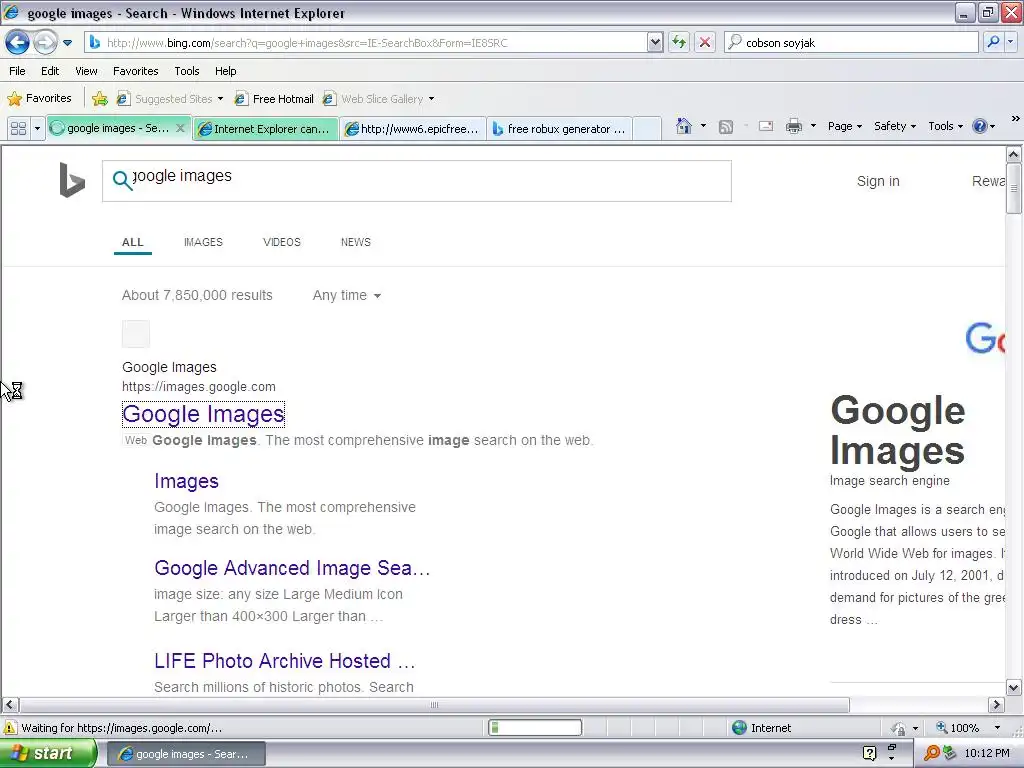The width and height of the screenshot is (1024, 768).
Task: Click the Bing search magnifier icon
Action: pyautogui.click(x=122, y=180)
